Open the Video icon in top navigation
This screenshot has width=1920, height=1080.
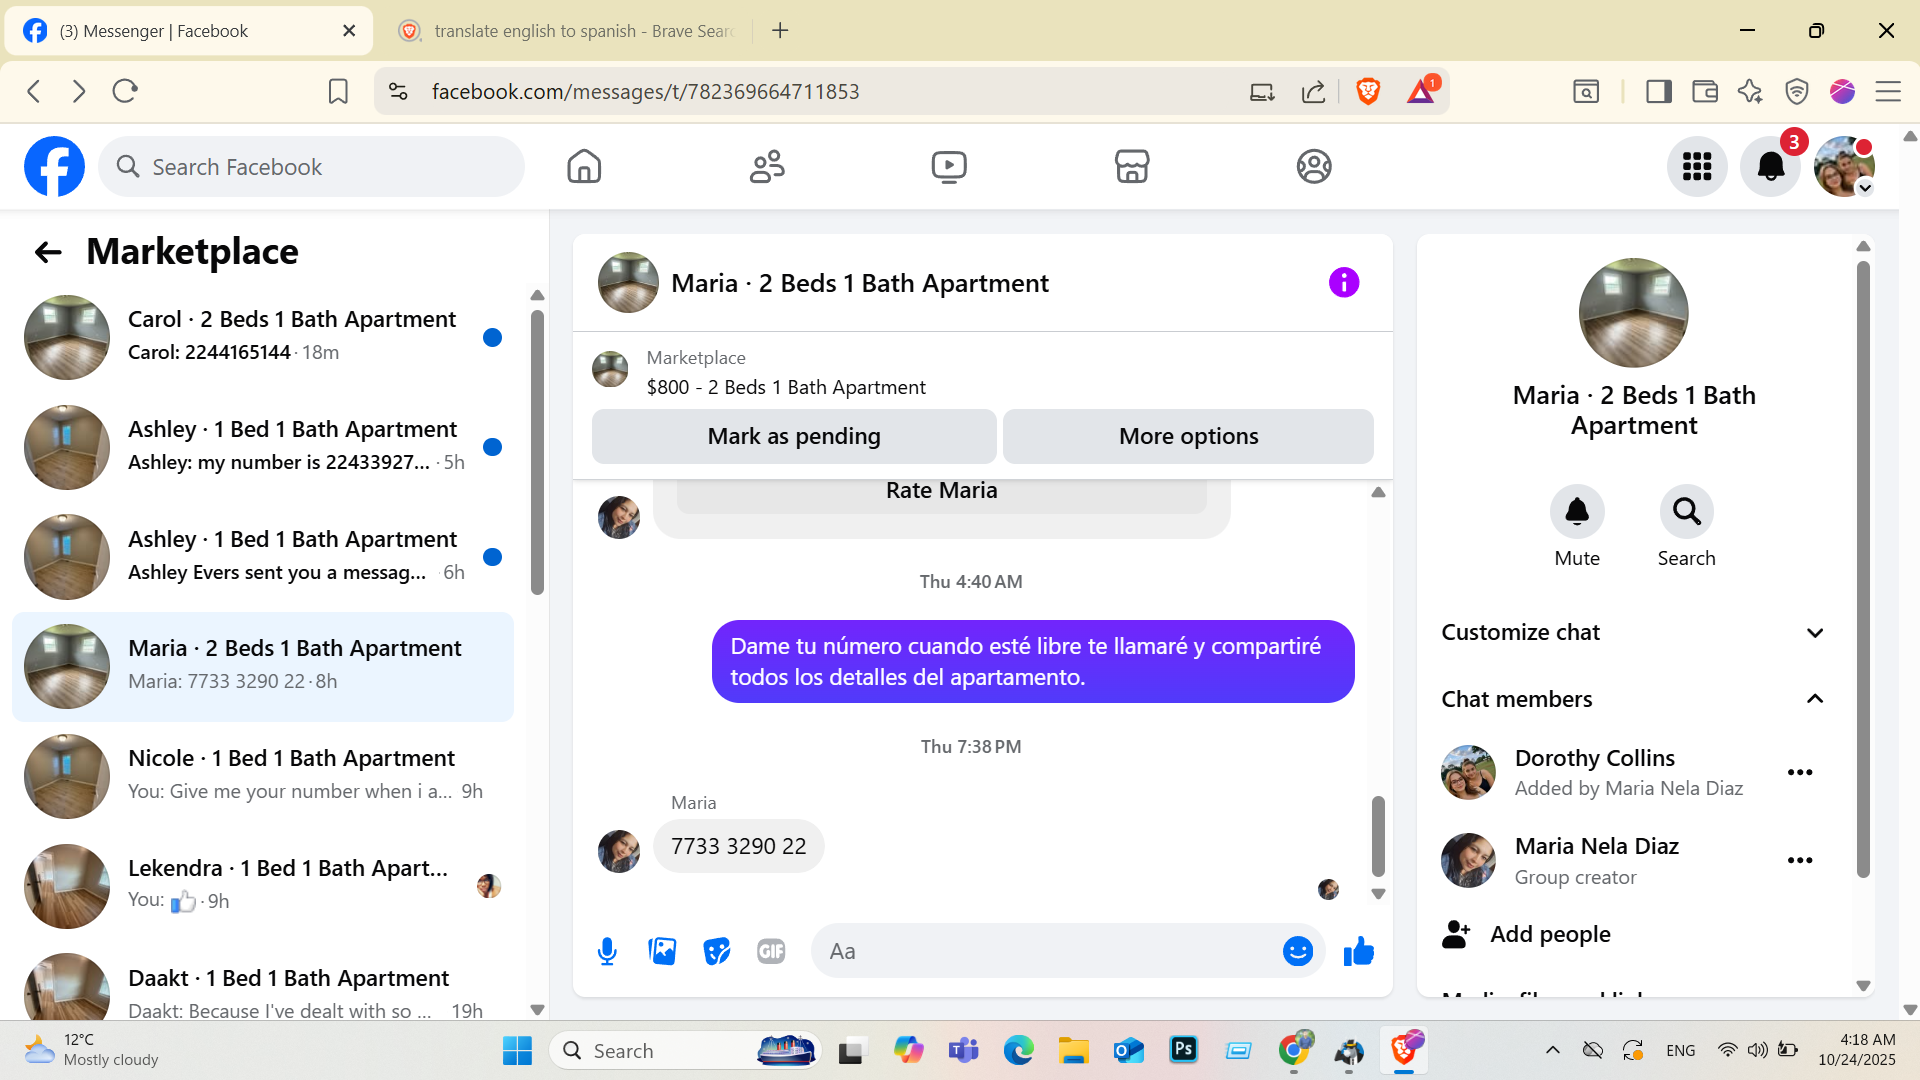949,166
